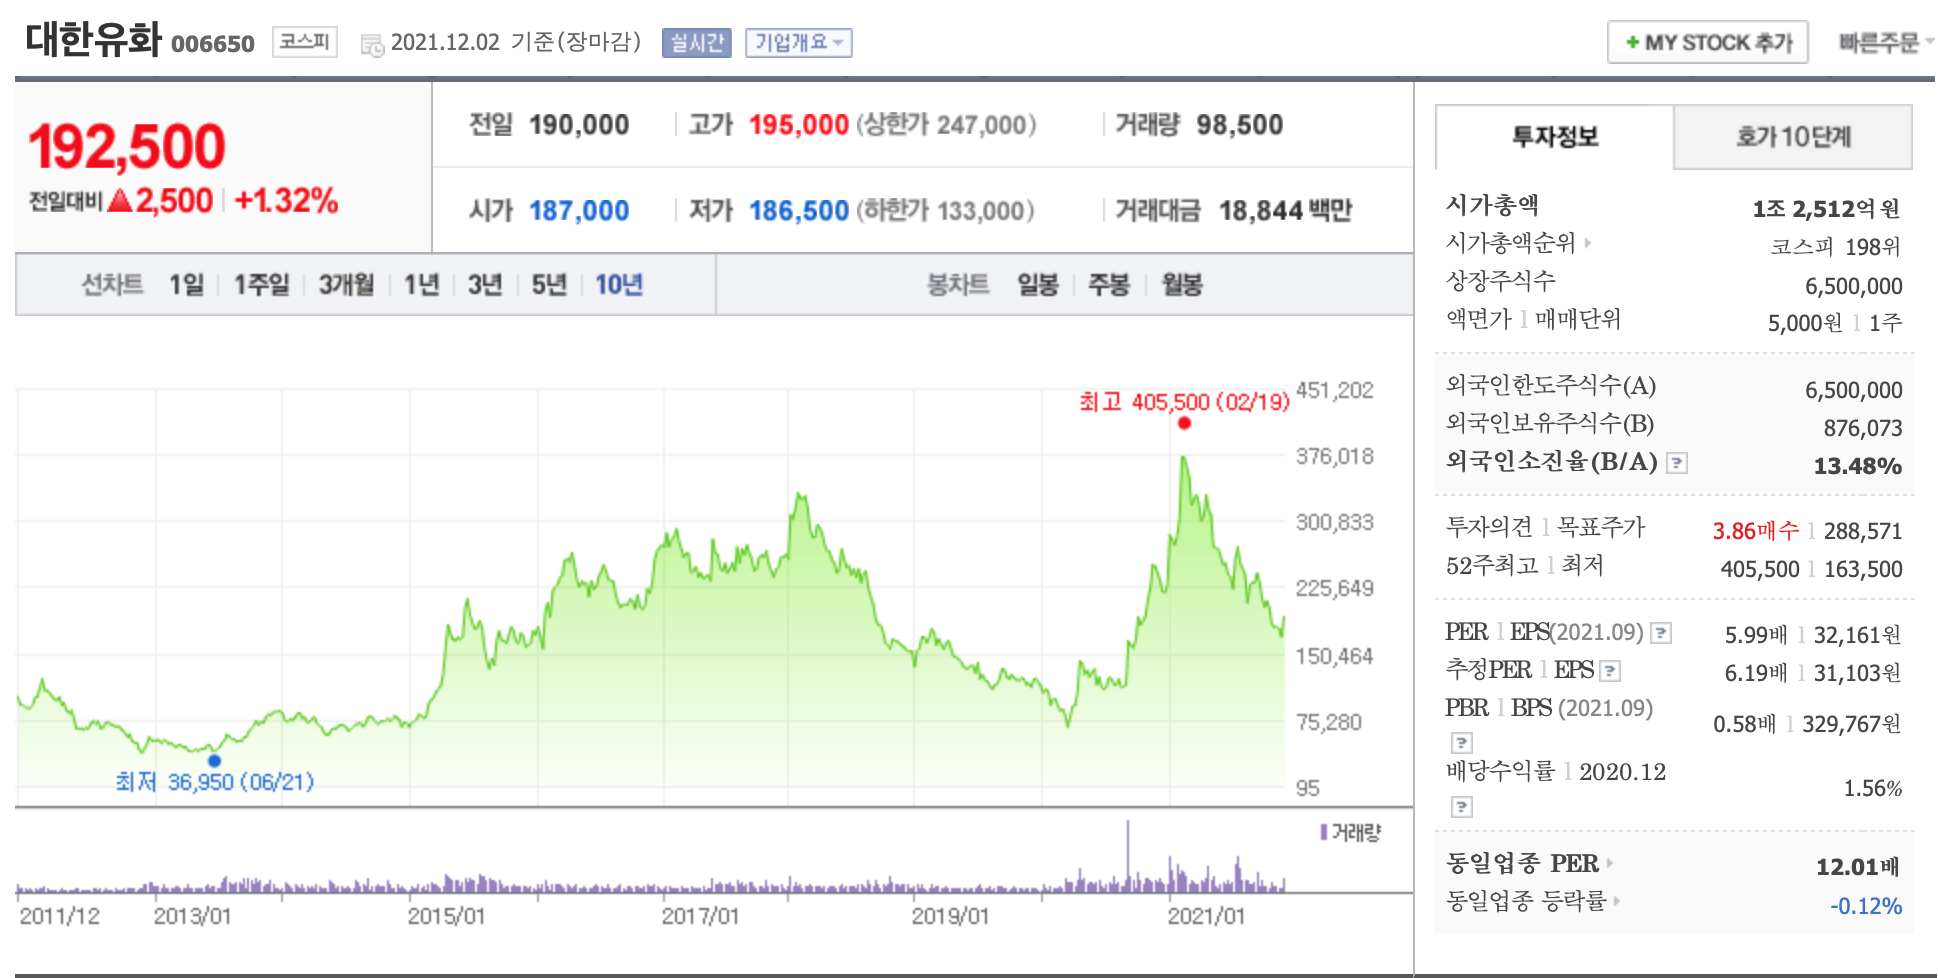Select the 월봉 candle chart
The height and width of the screenshot is (978, 1938).
pyautogui.click(x=1182, y=285)
